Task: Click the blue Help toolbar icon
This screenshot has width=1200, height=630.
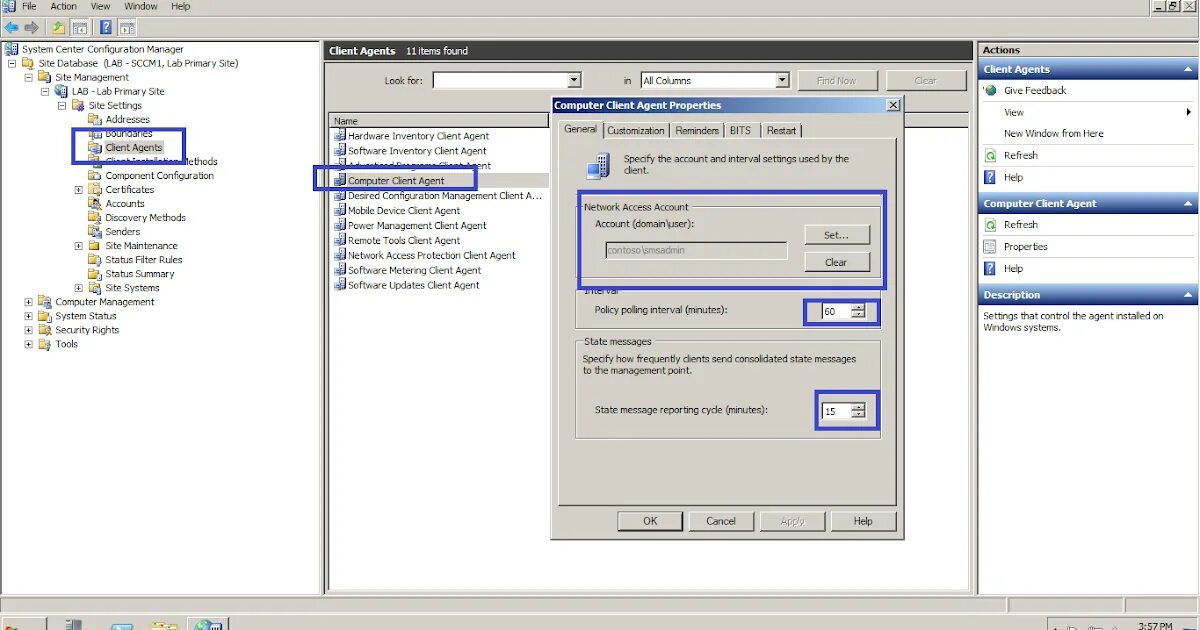Action: [x=106, y=27]
